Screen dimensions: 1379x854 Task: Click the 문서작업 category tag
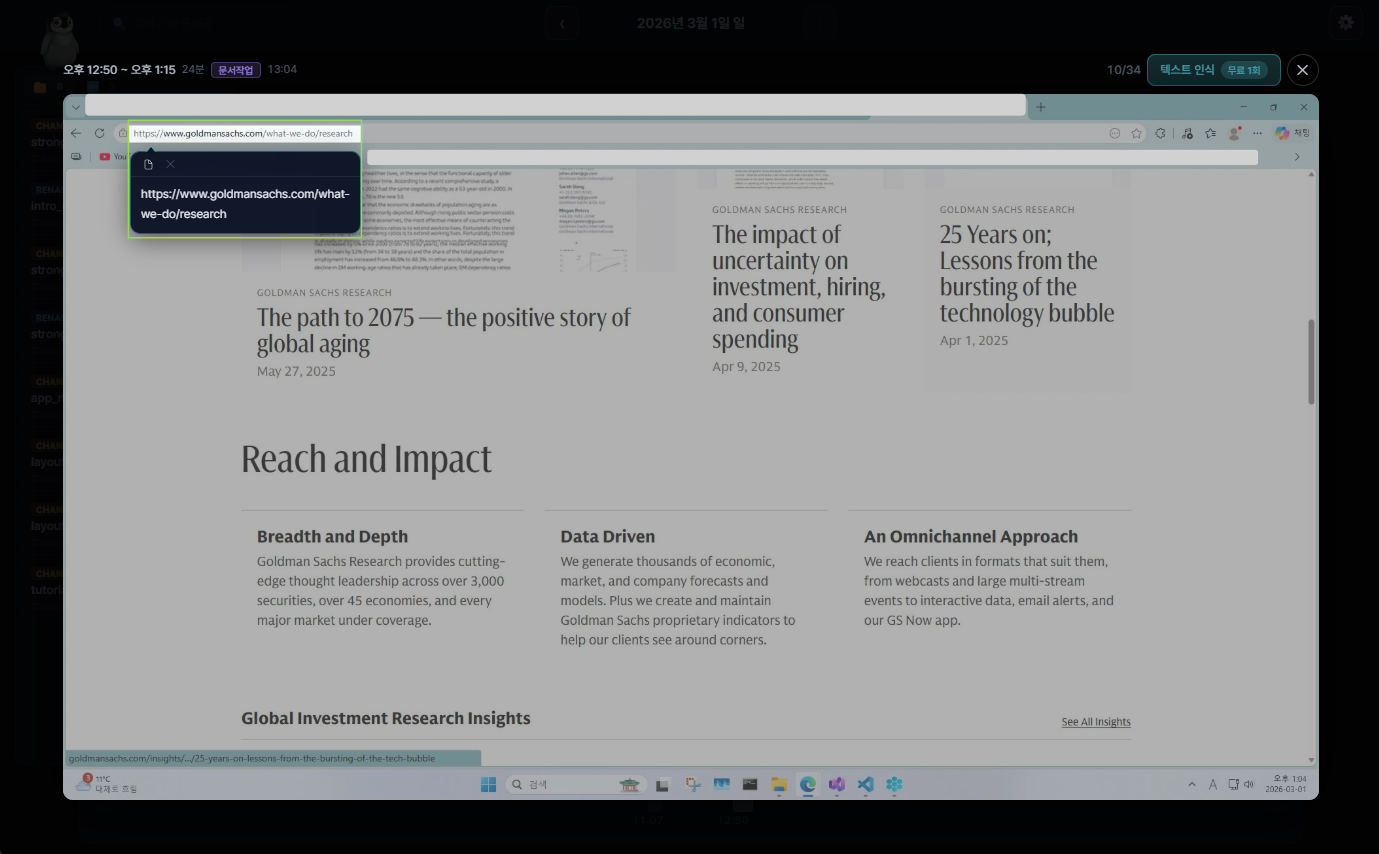pyautogui.click(x=236, y=69)
